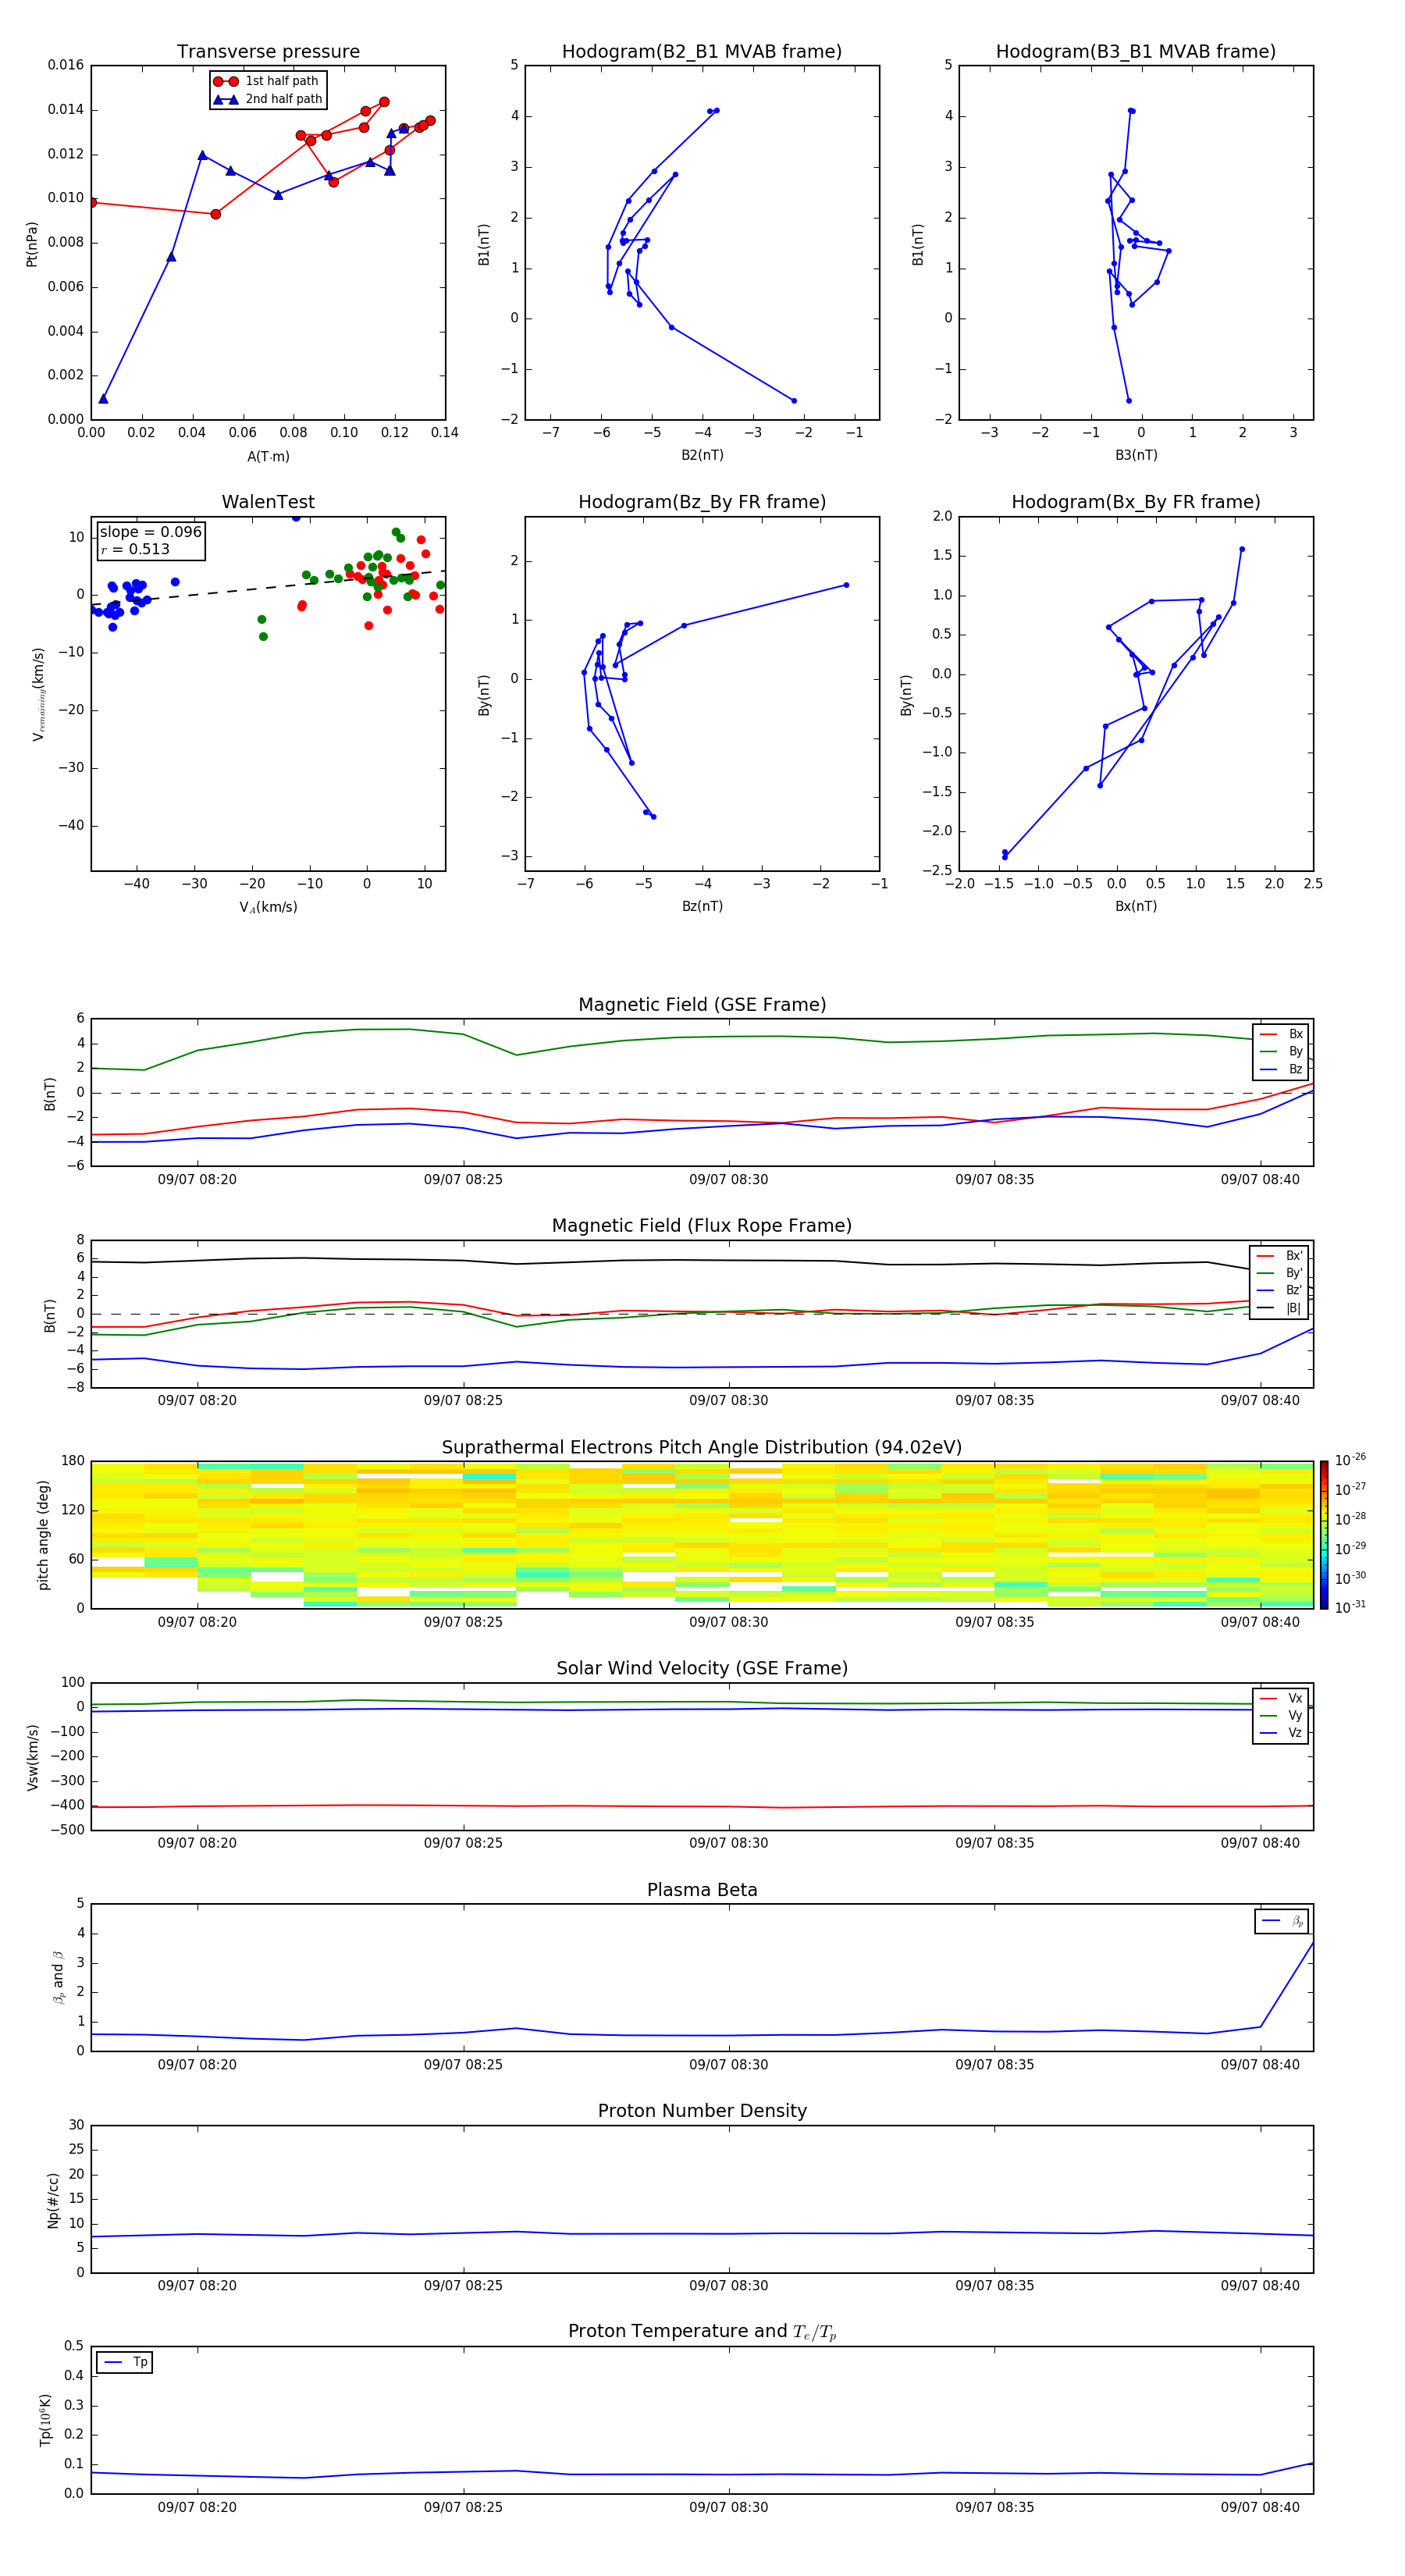The image size is (1405, 2576).
Task: Click the "Solar Wind Velocity (GSE Frame)" title
Action: [x=702, y=1668]
